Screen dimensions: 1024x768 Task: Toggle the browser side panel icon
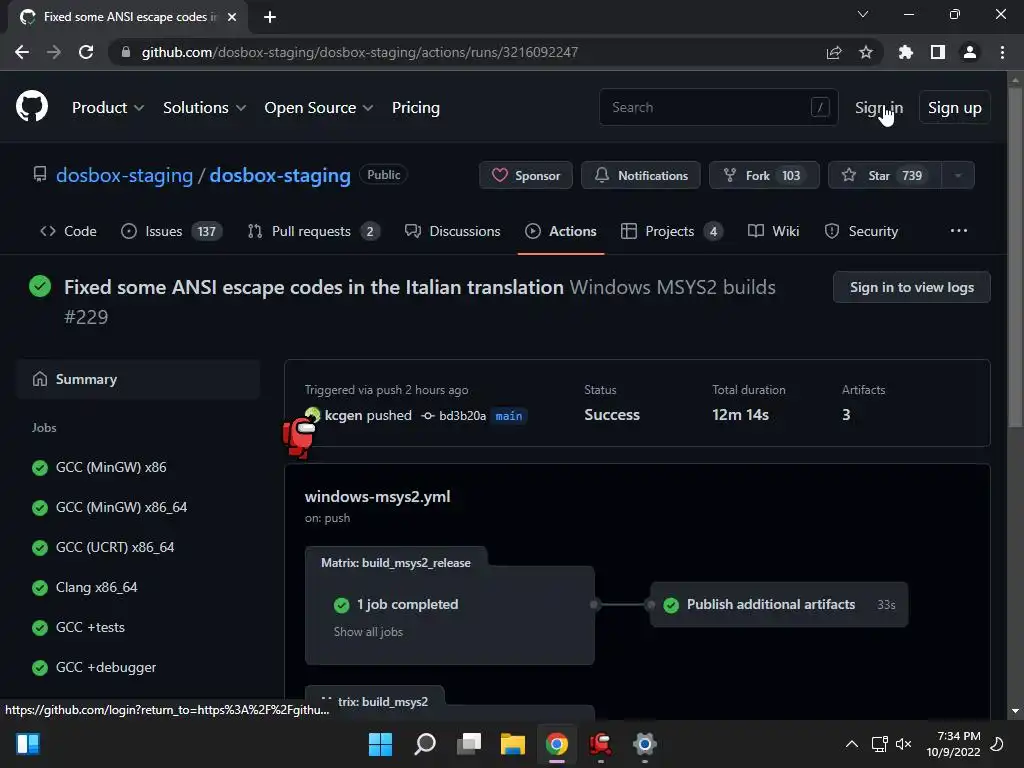pos(938,52)
